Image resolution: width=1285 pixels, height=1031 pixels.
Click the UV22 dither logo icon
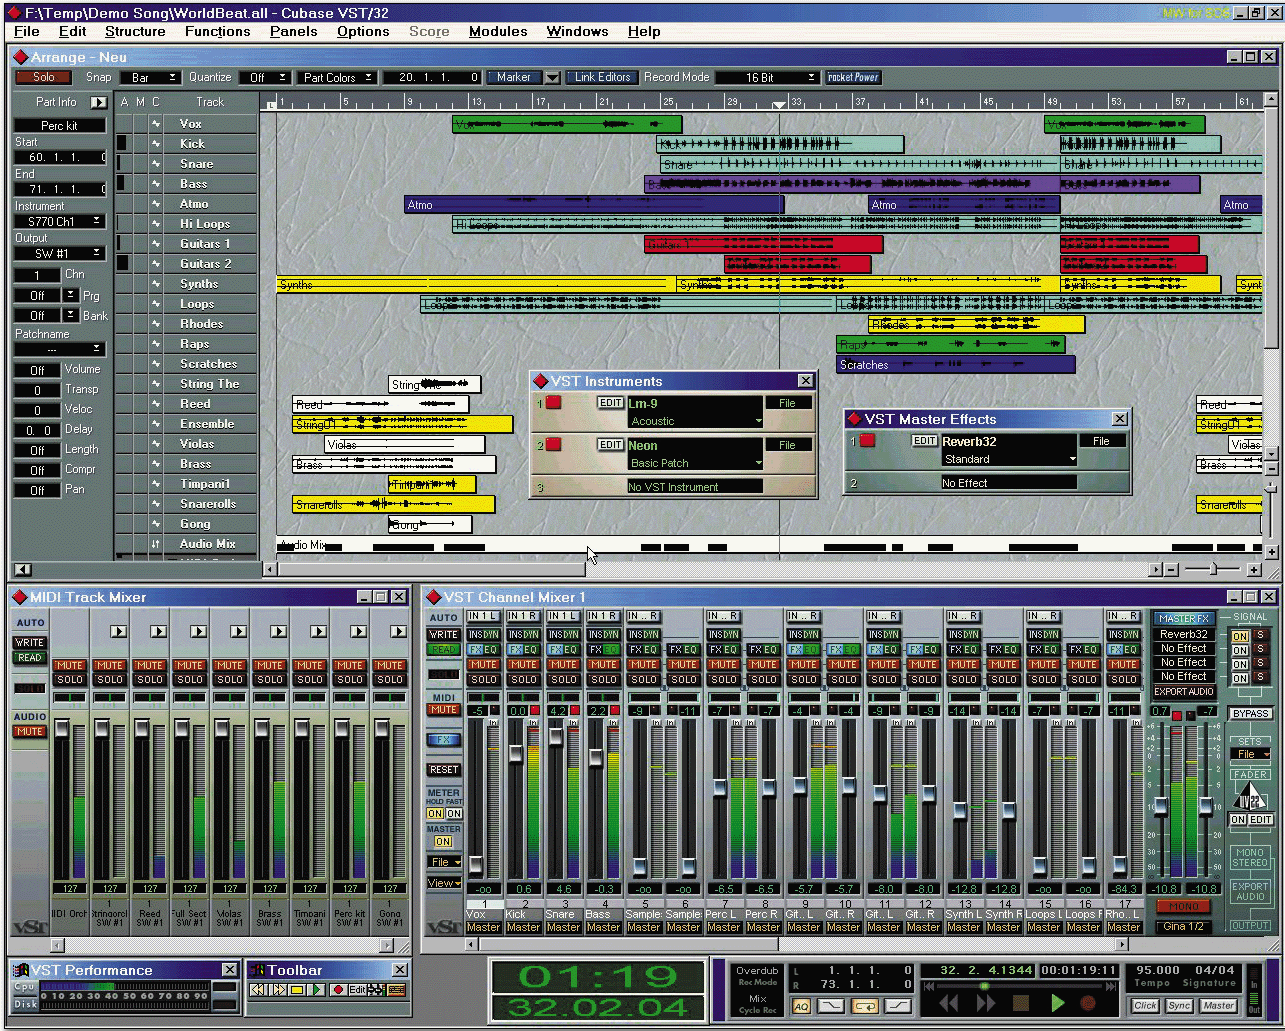point(1250,797)
